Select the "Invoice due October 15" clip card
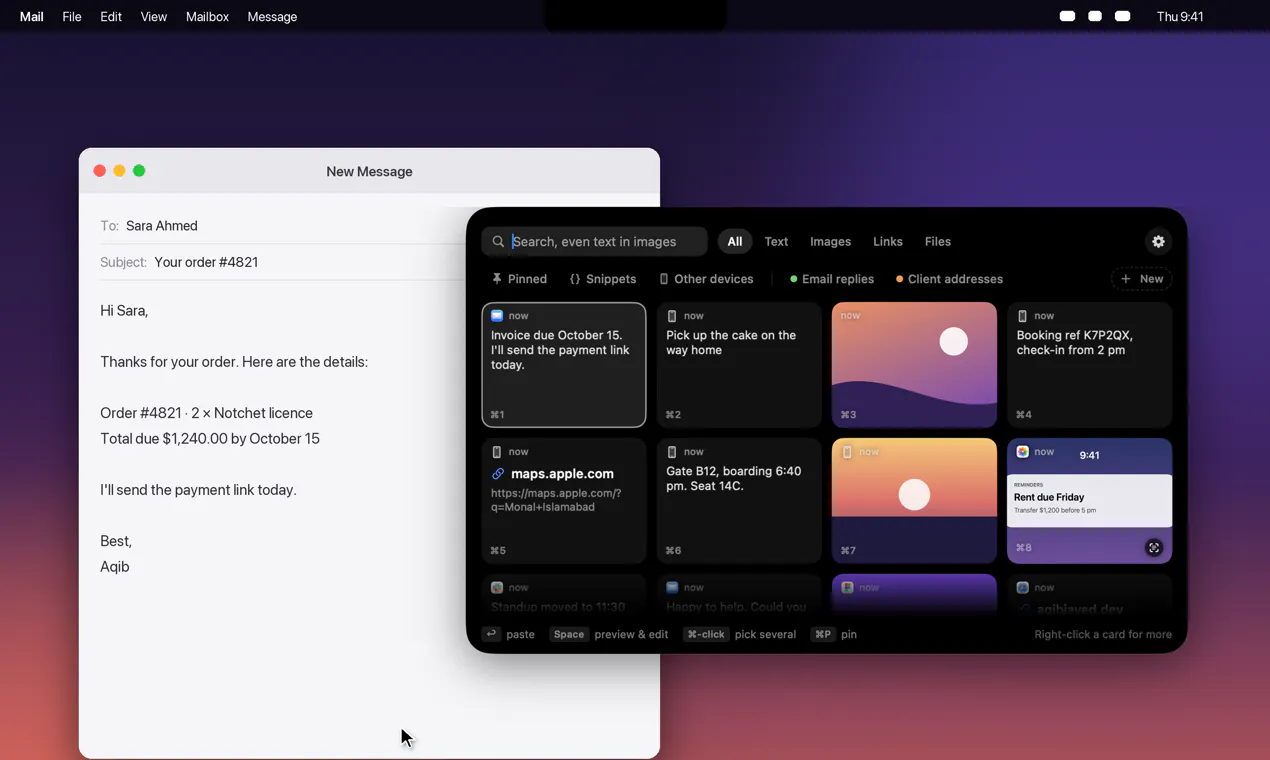The image size is (1270, 760). tap(564, 365)
